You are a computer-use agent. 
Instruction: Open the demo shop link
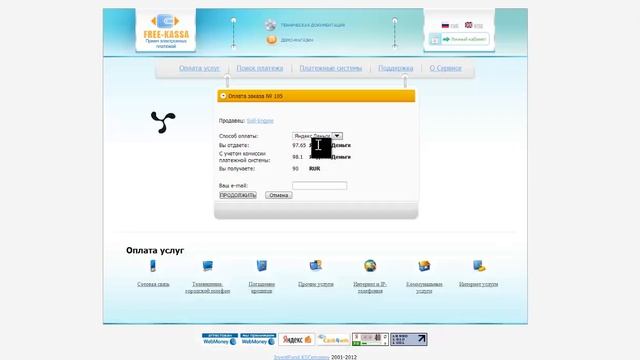point(297,40)
